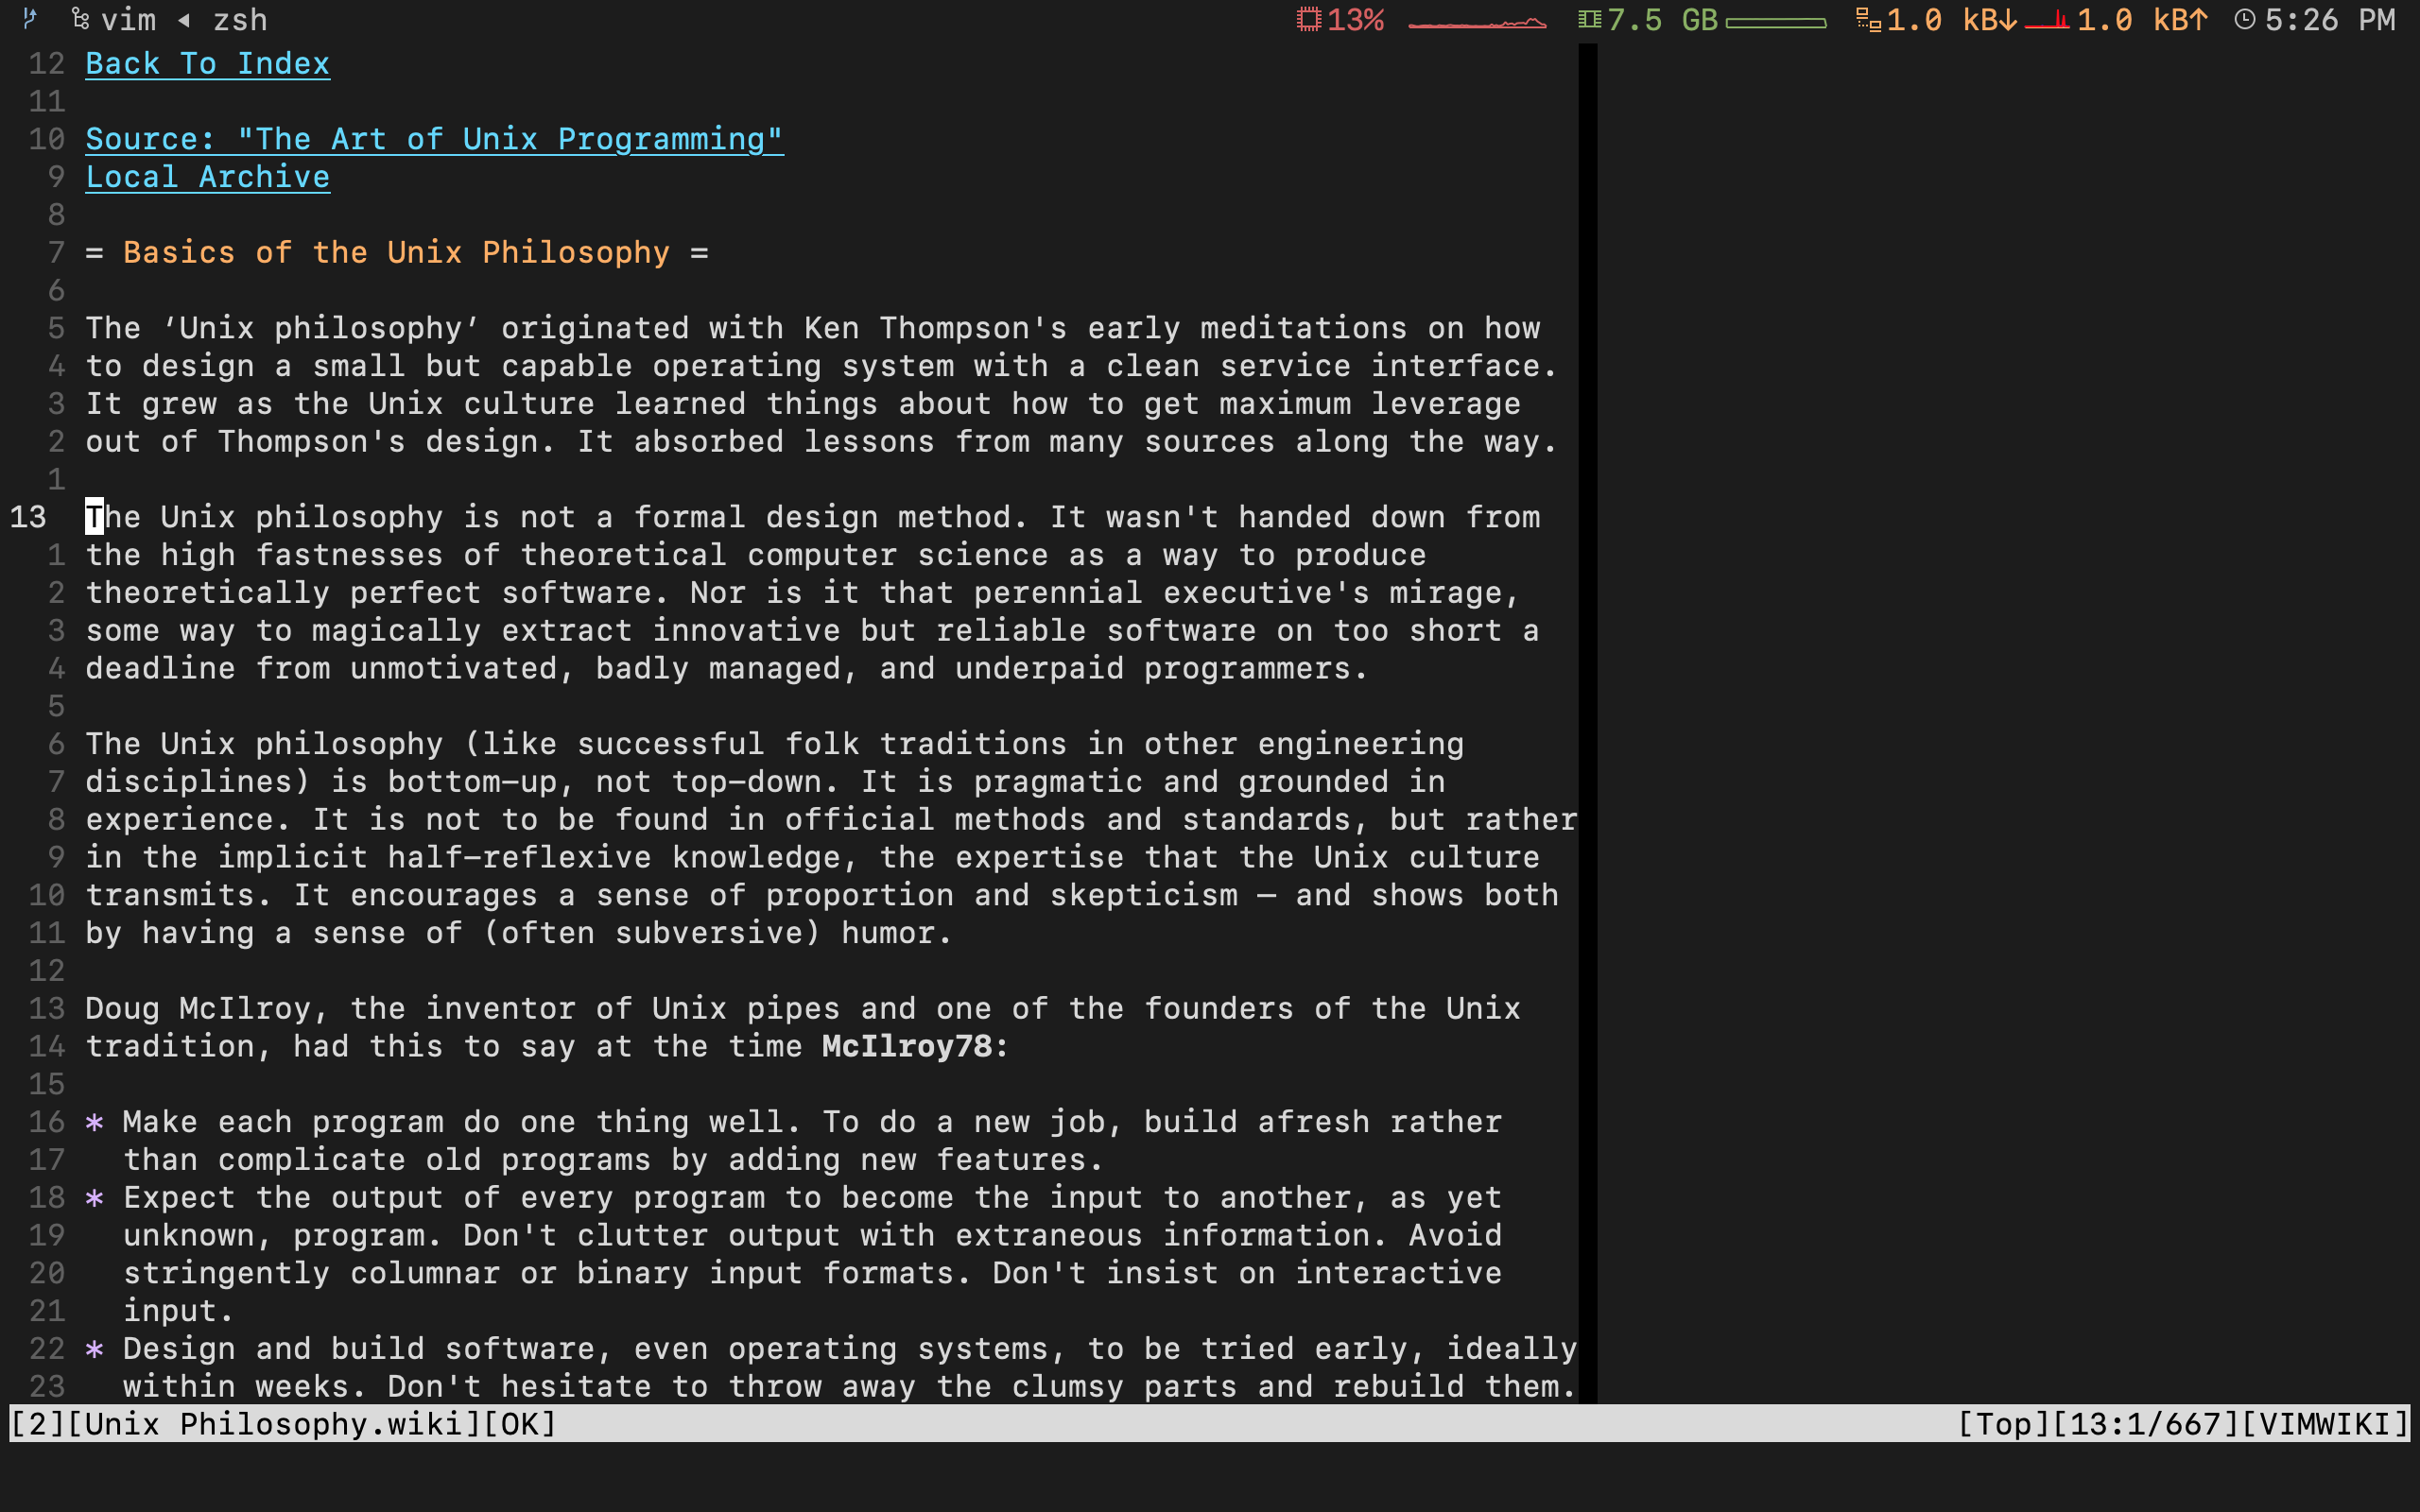Click the Basics of the Unix Philosophy heading

[396, 252]
